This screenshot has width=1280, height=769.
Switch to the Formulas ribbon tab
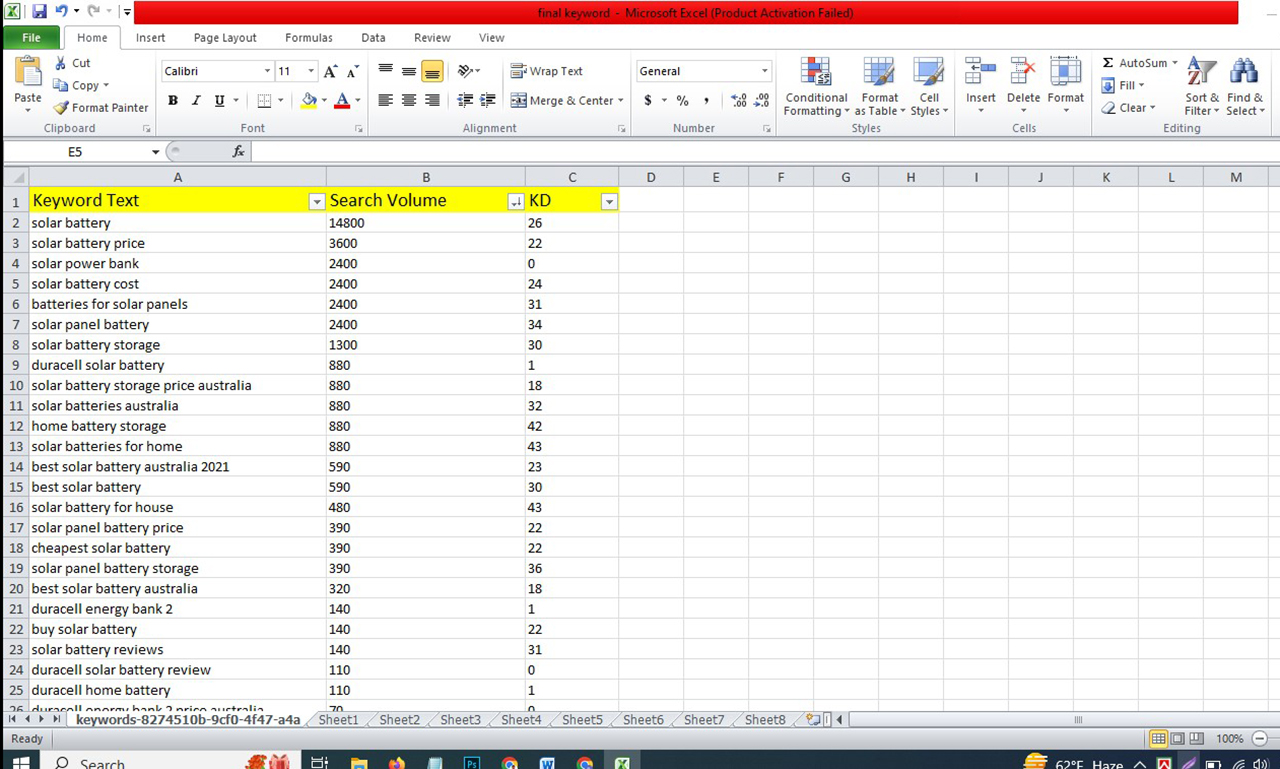click(308, 37)
